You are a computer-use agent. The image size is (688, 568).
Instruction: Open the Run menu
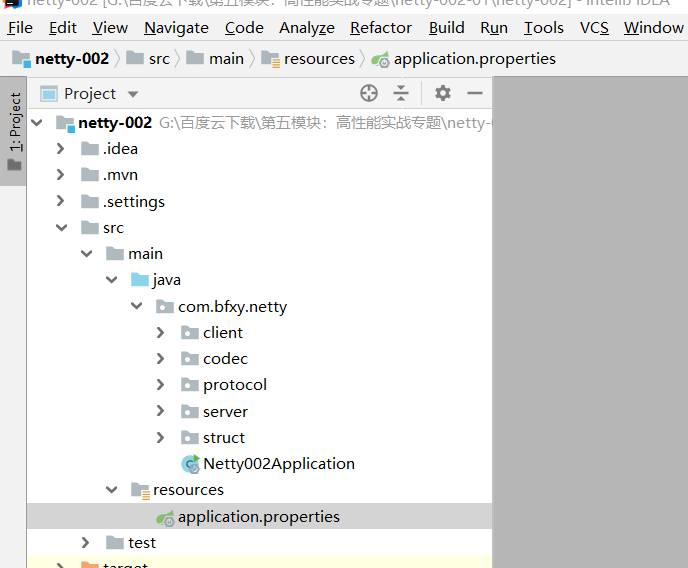494,28
